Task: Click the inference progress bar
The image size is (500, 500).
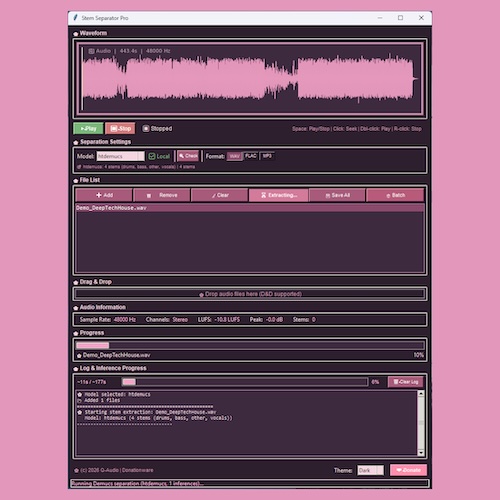Action: (x=245, y=382)
